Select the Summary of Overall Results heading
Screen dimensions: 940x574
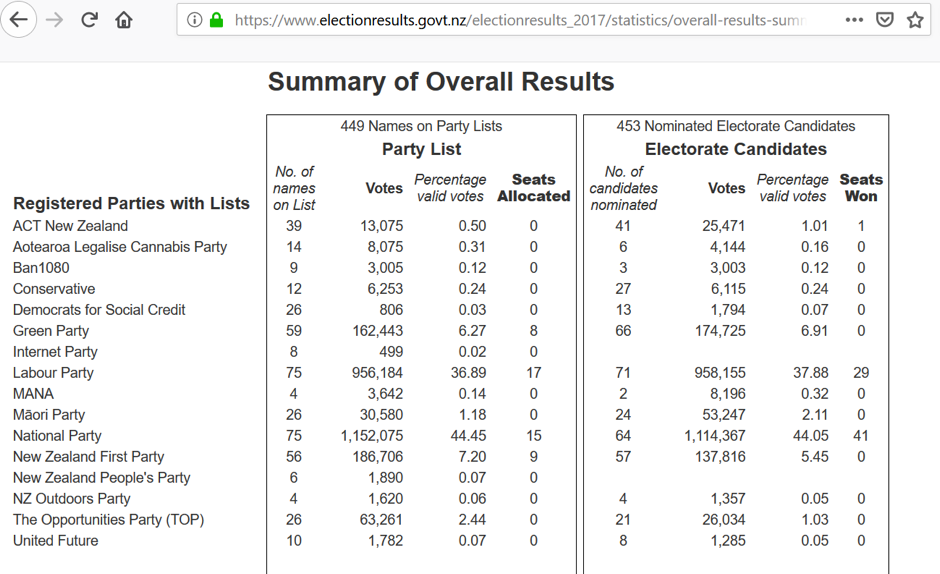441,82
